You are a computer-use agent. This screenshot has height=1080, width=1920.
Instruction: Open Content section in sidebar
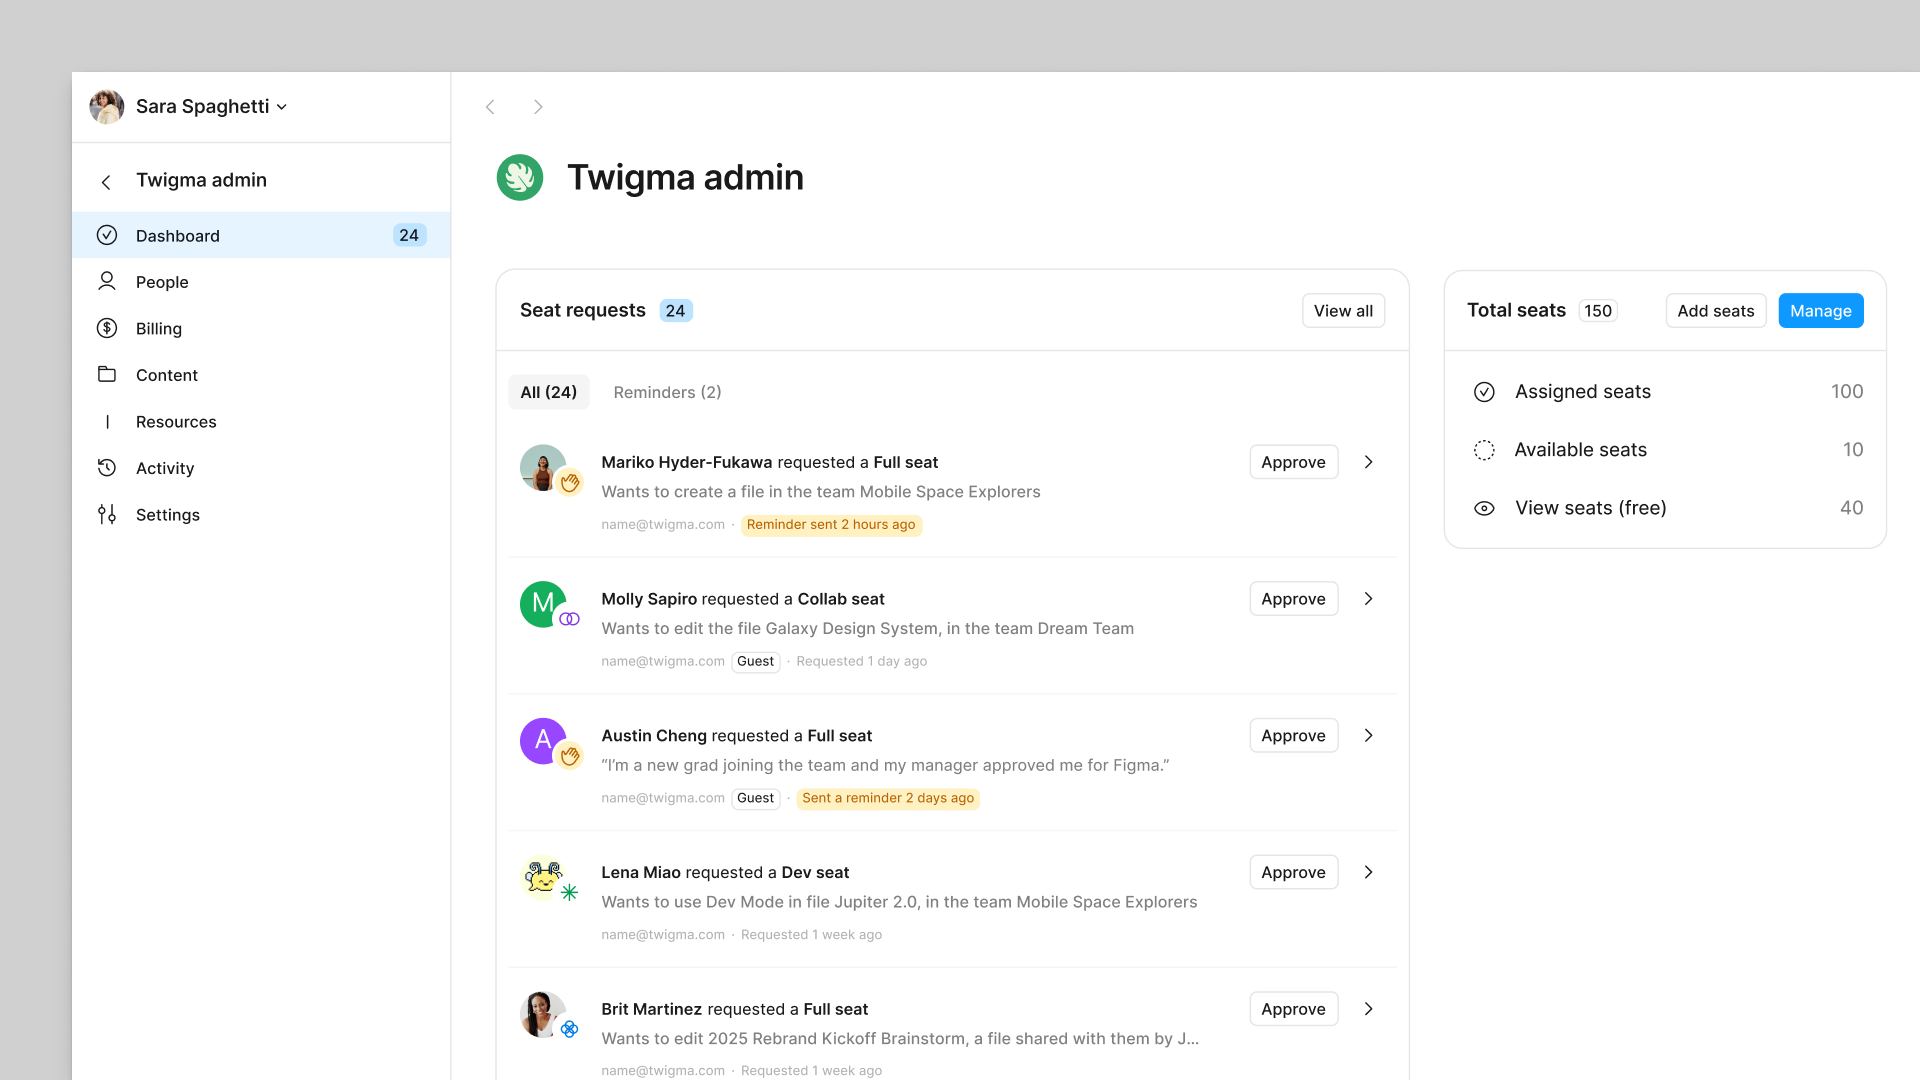pyautogui.click(x=165, y=373)
